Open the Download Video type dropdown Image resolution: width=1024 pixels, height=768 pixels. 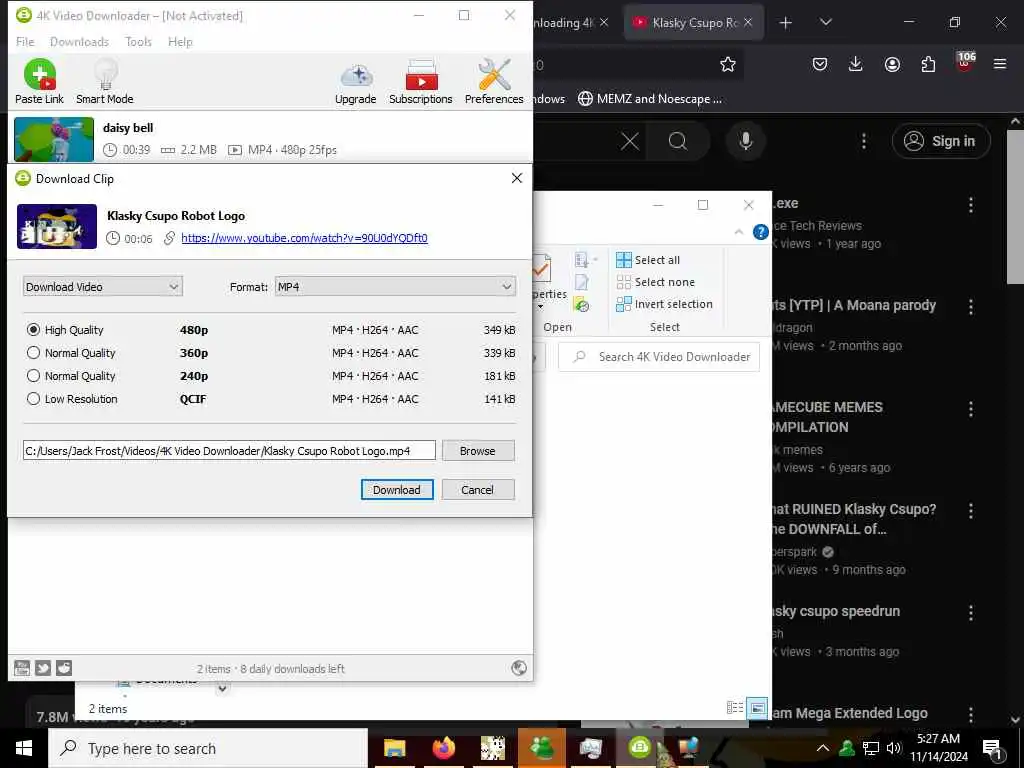coord(103,287)
